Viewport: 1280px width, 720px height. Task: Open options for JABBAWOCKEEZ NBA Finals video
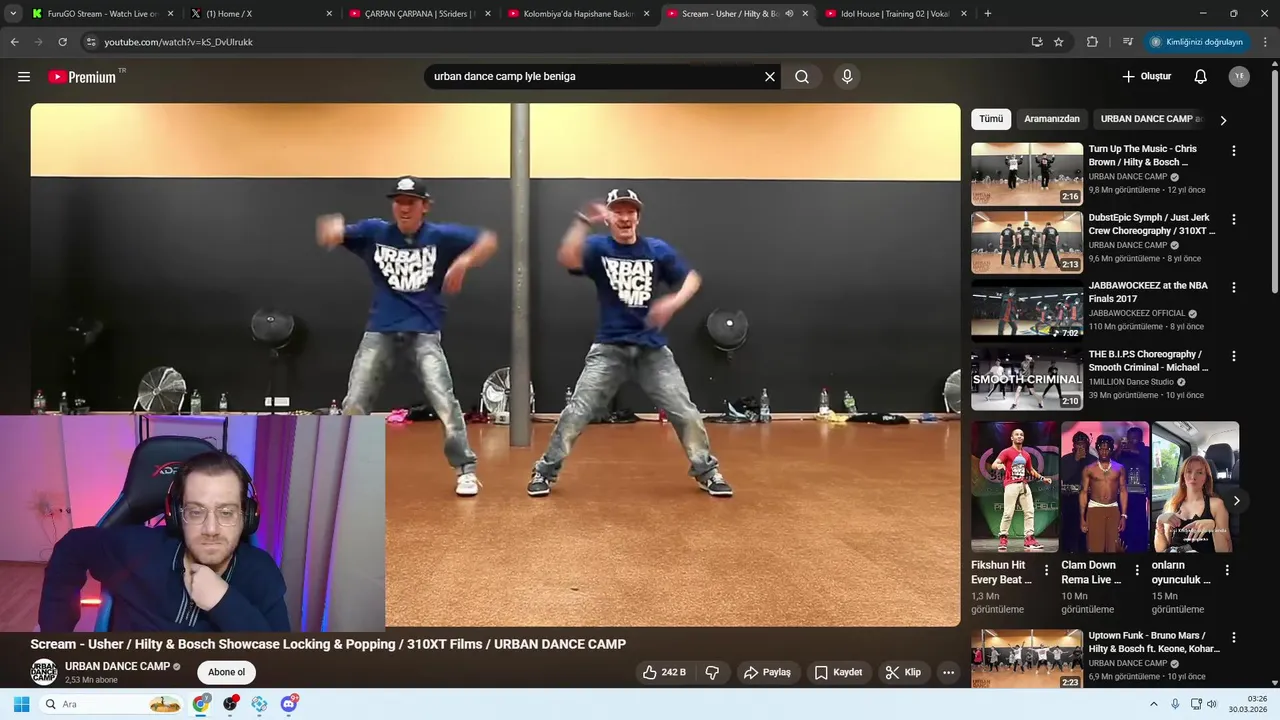[1233, 287]
